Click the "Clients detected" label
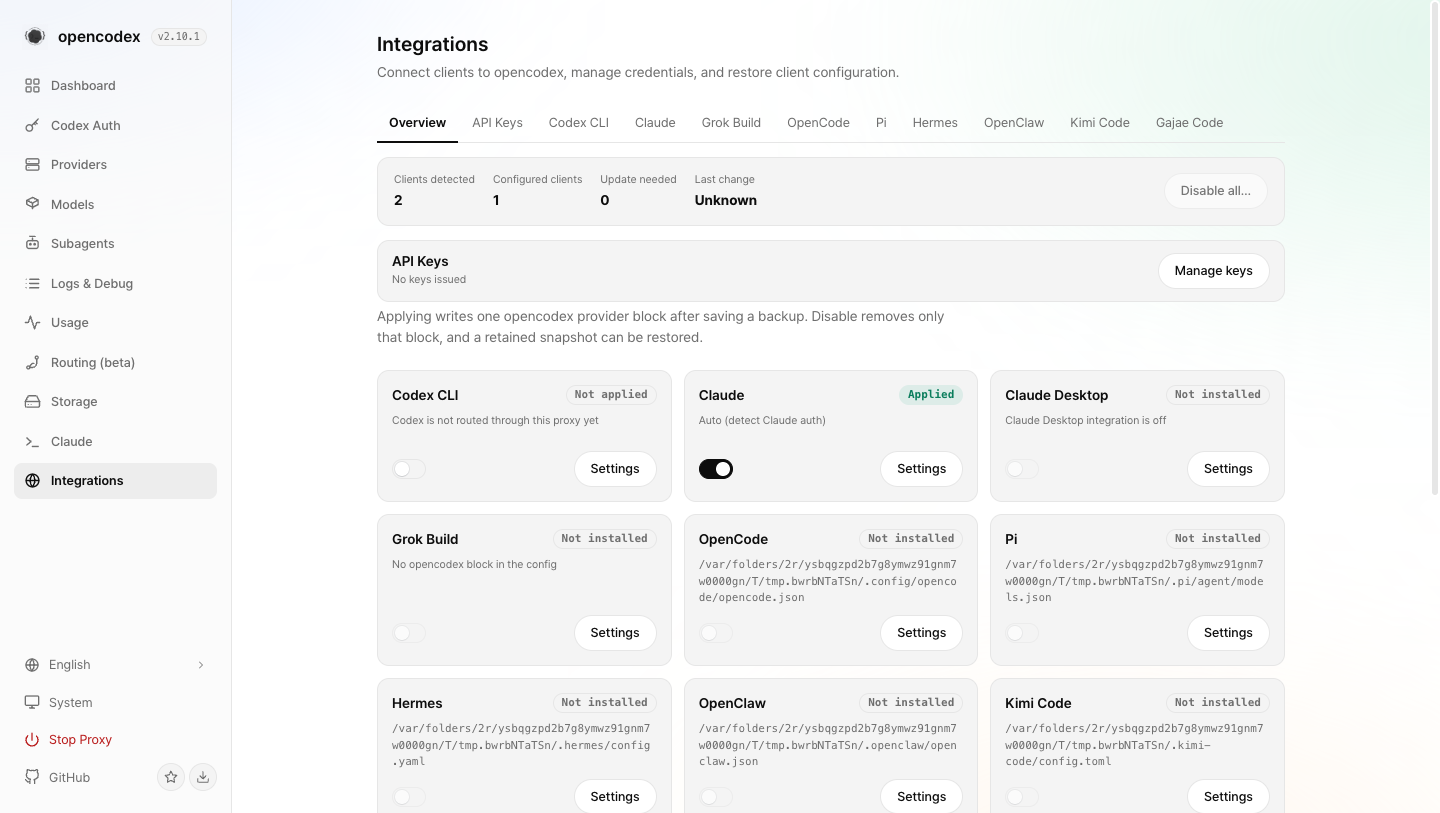1440x813 pixels. (434, 180)
